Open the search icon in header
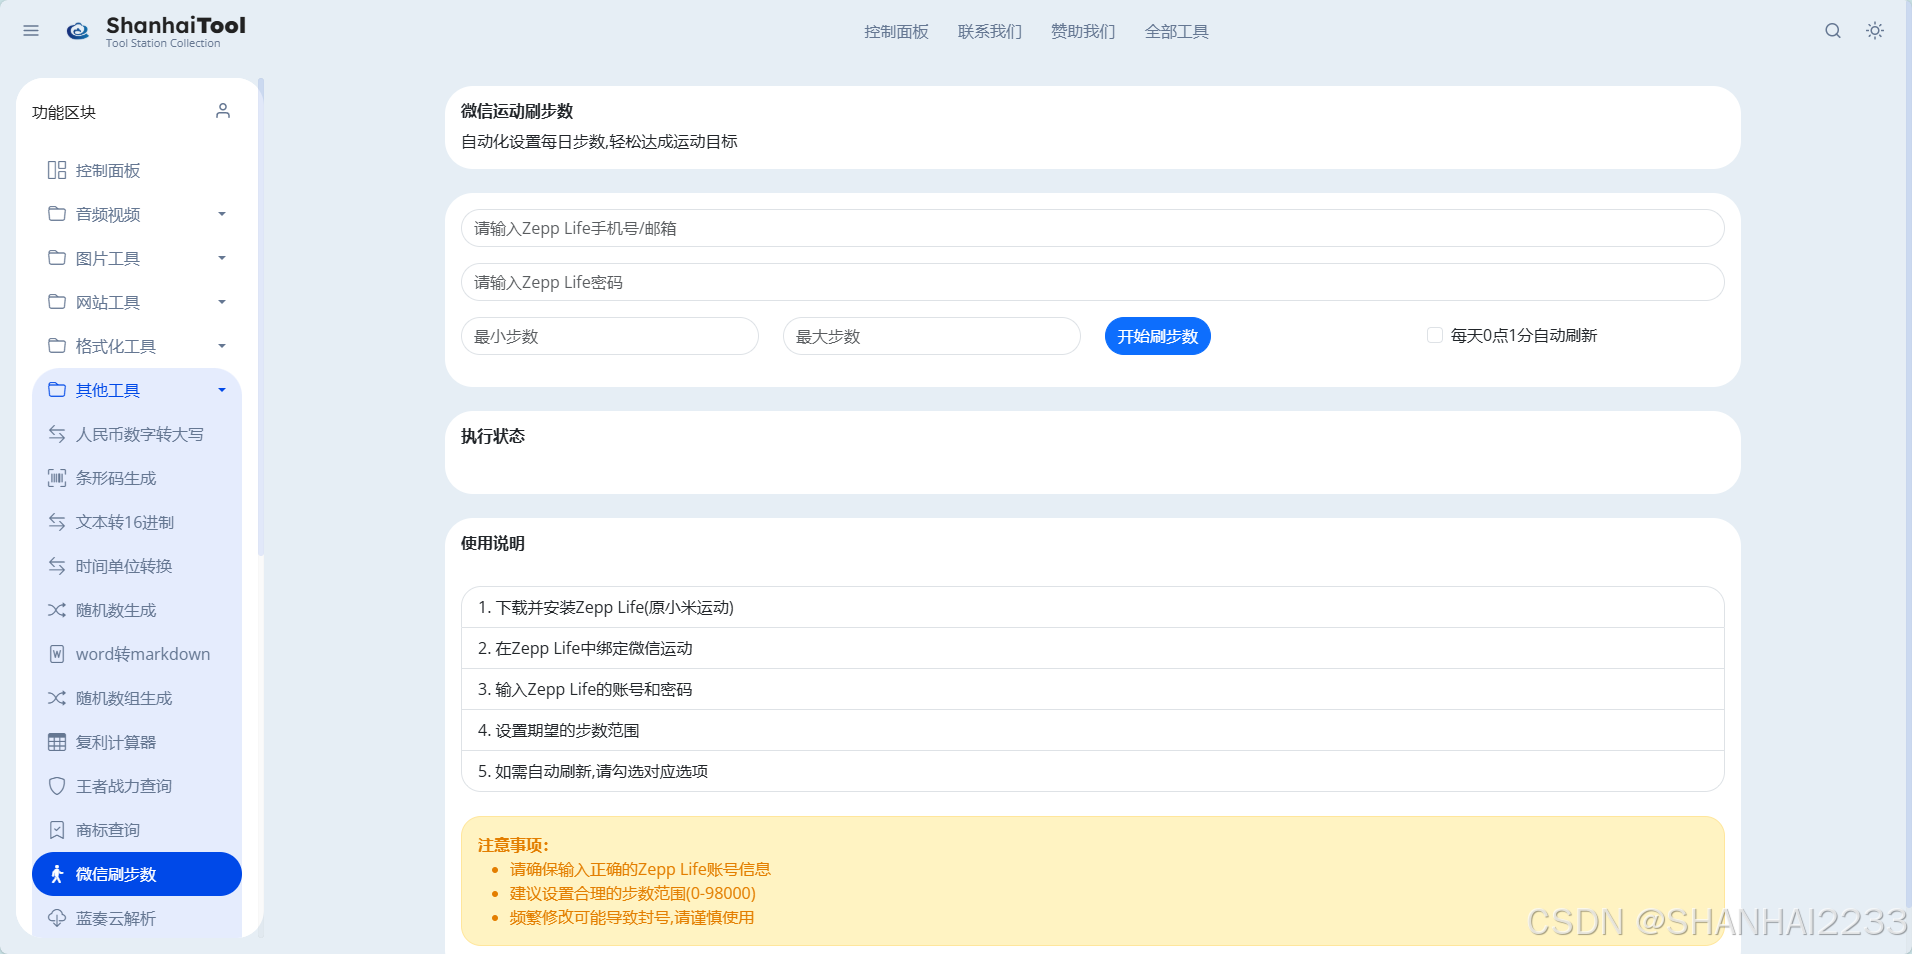The height and width of the screenshot is (954, 1912). (1833, 31)
